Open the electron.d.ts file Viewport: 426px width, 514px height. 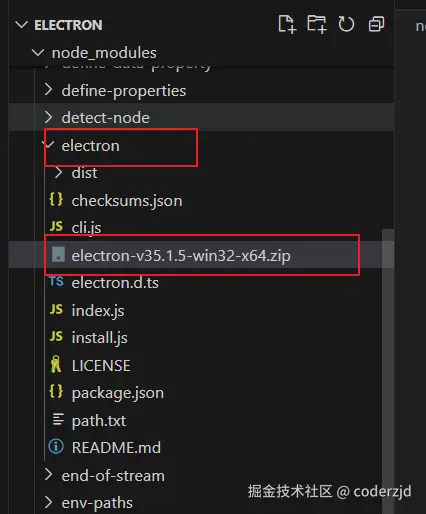tap(115, 283)
